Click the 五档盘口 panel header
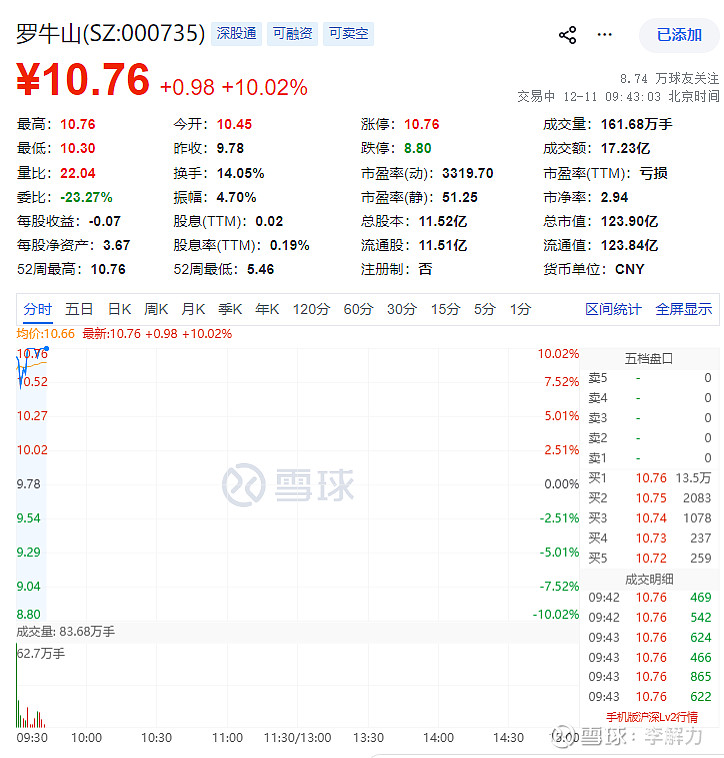 click(649, 359)
